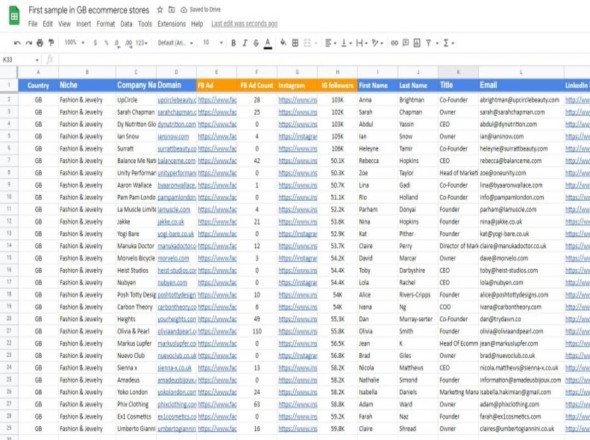590x440 pixels.
Task: Open the Tools menu
Action: [145, 24]
